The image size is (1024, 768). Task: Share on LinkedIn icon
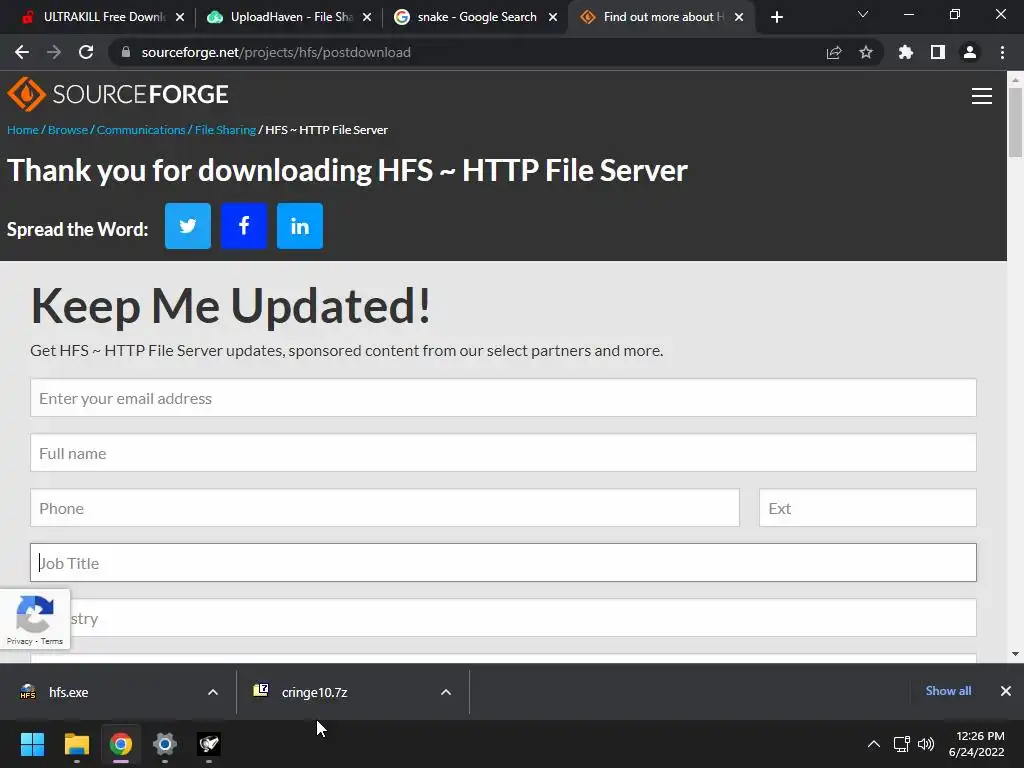[x=300, y=226]
